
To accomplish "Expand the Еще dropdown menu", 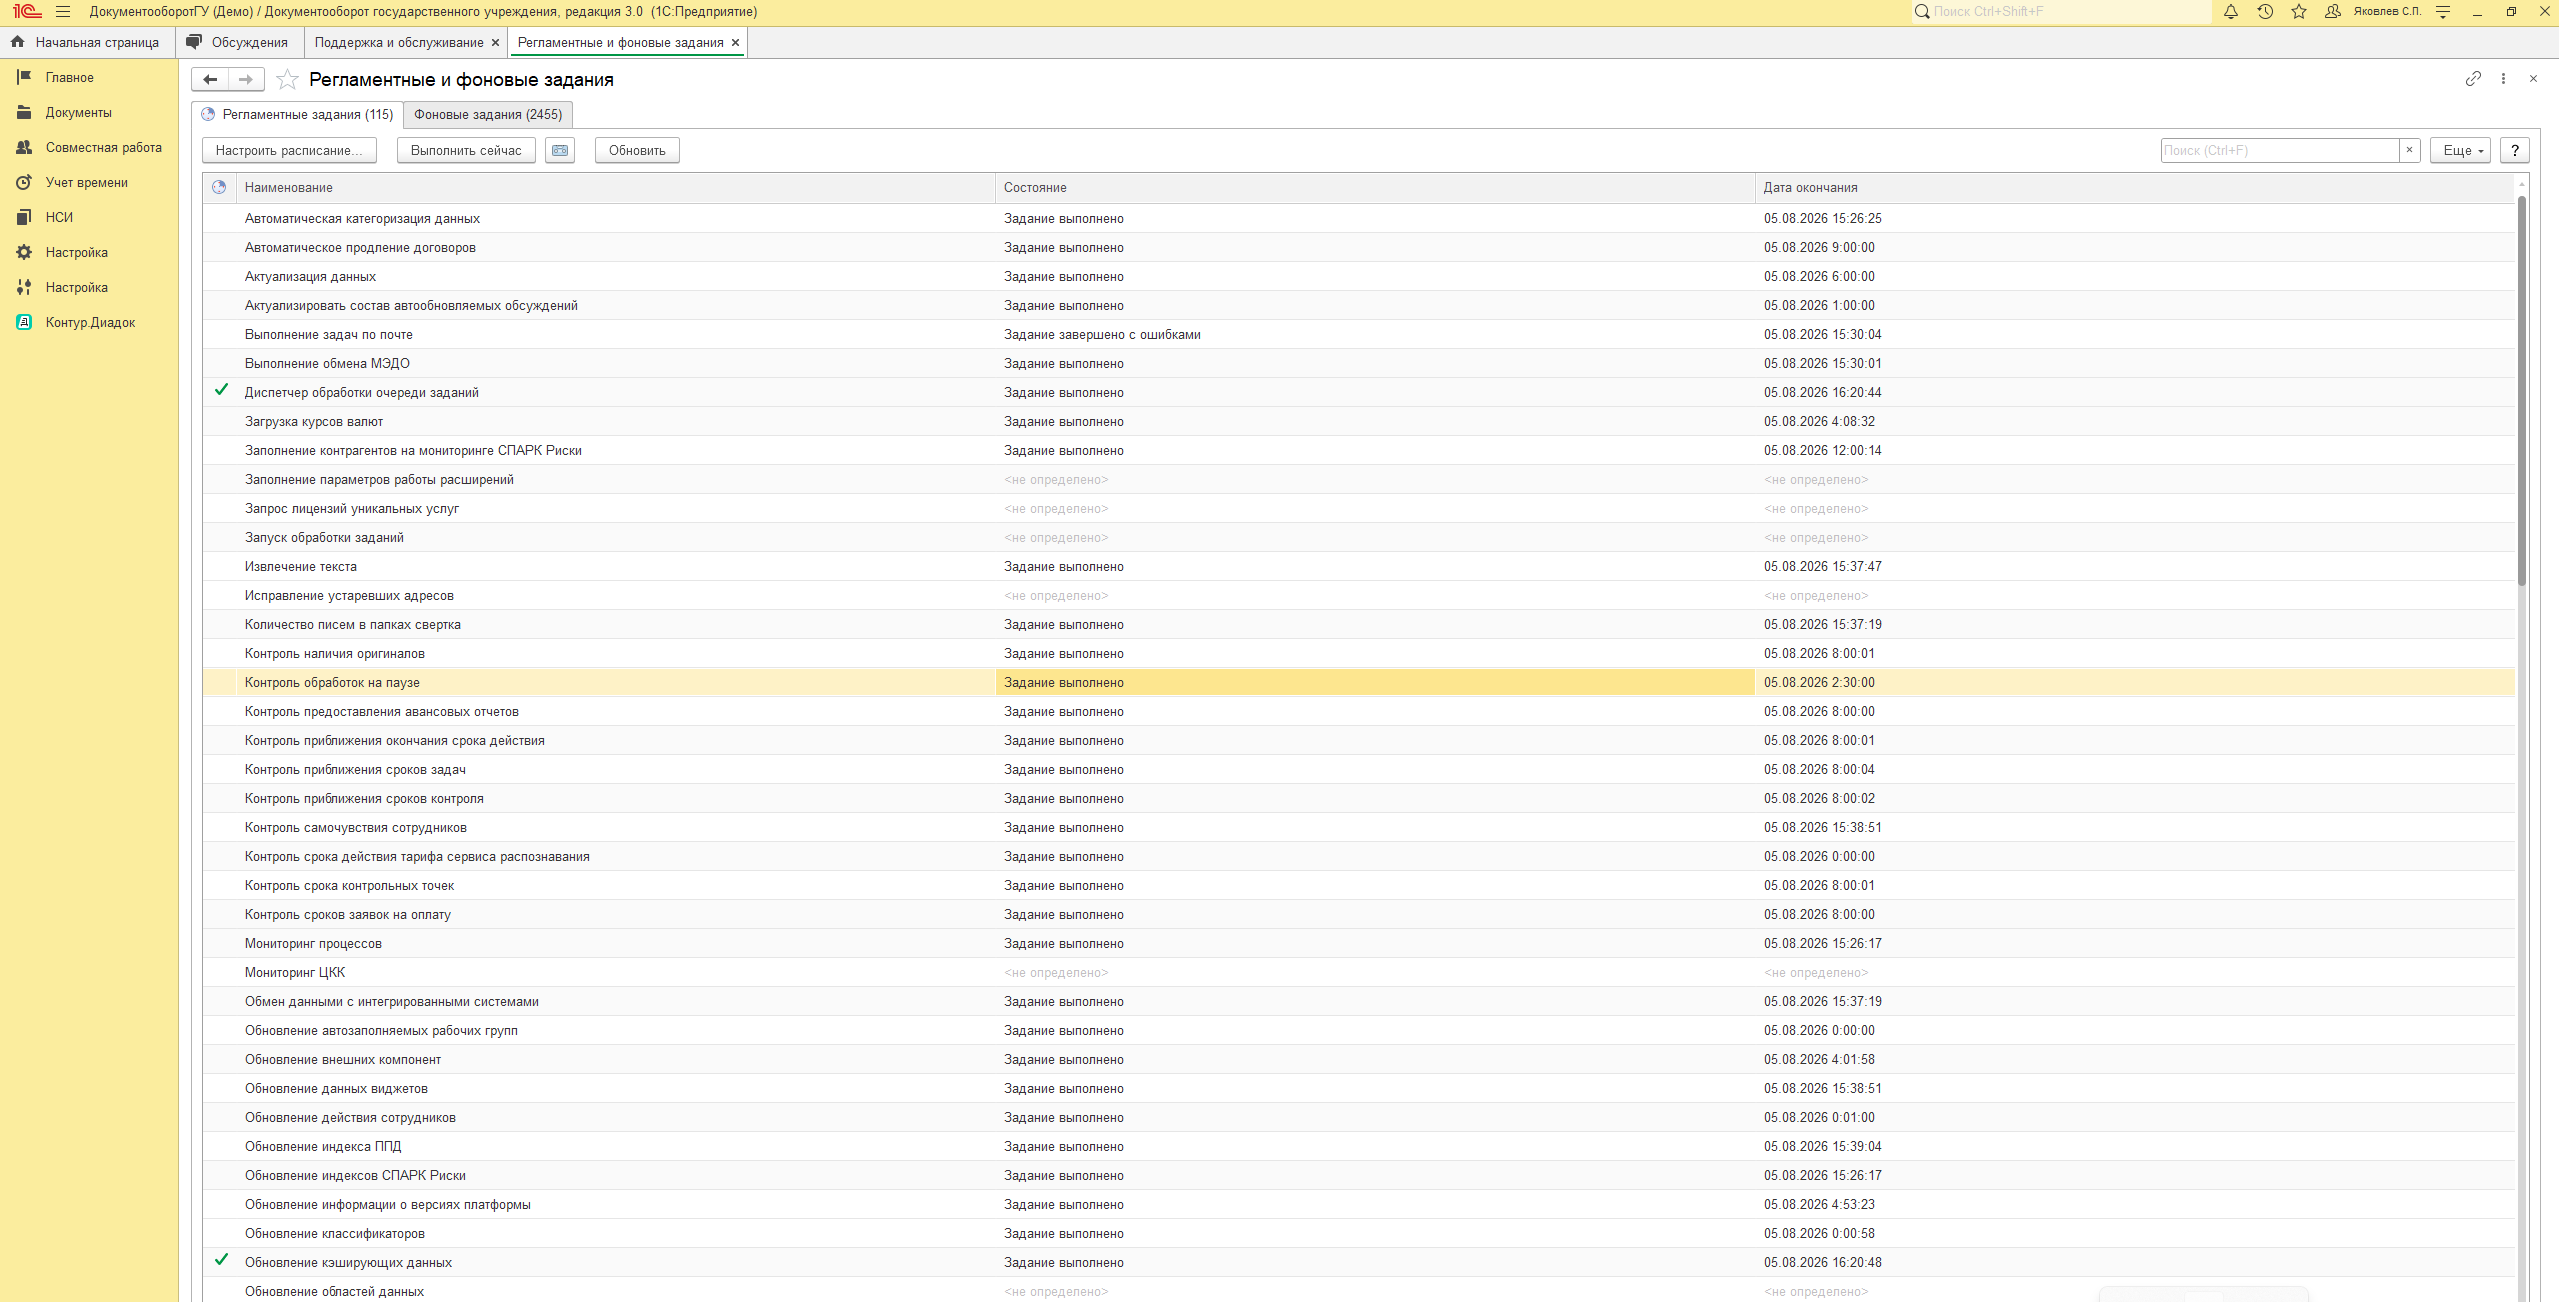I will click(x=2460, y=150).
